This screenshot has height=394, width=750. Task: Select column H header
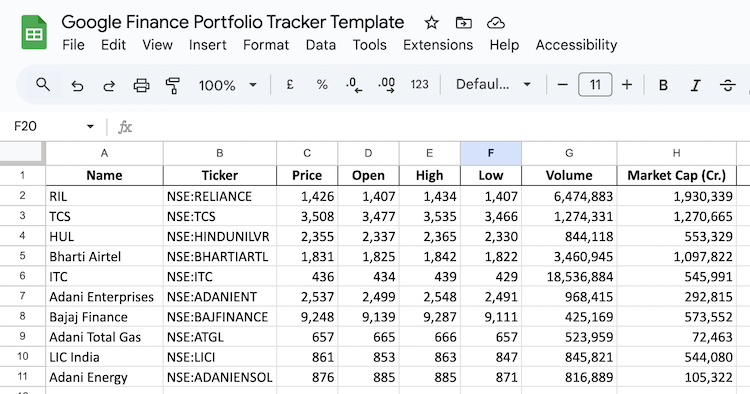click(x=676, y=153)
